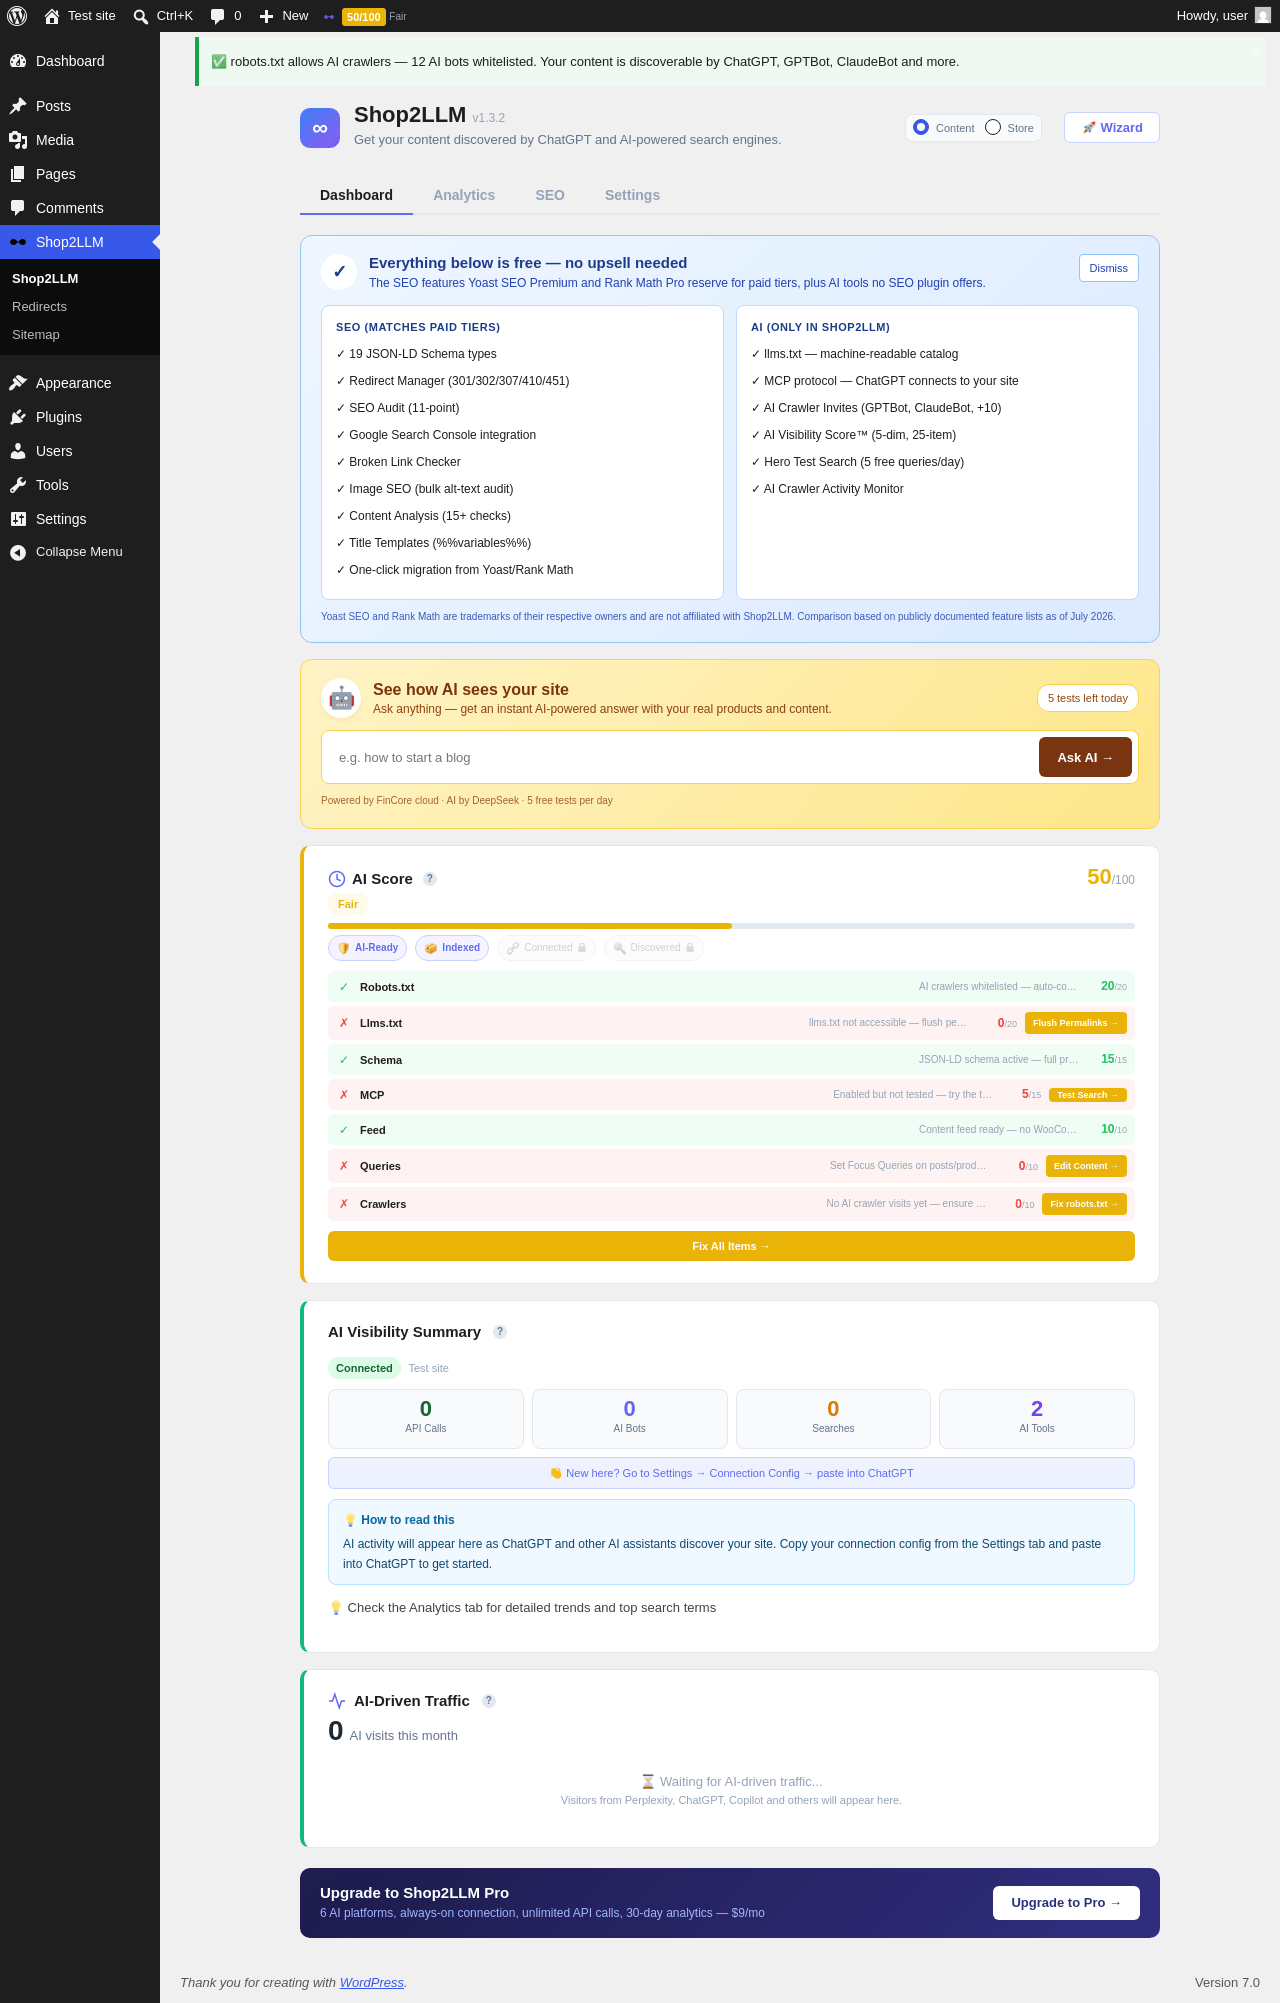This screenshot has height=2003, width=1280.
Task: Click the user avatar beside Howdy, user
Action: [1263, 16]
